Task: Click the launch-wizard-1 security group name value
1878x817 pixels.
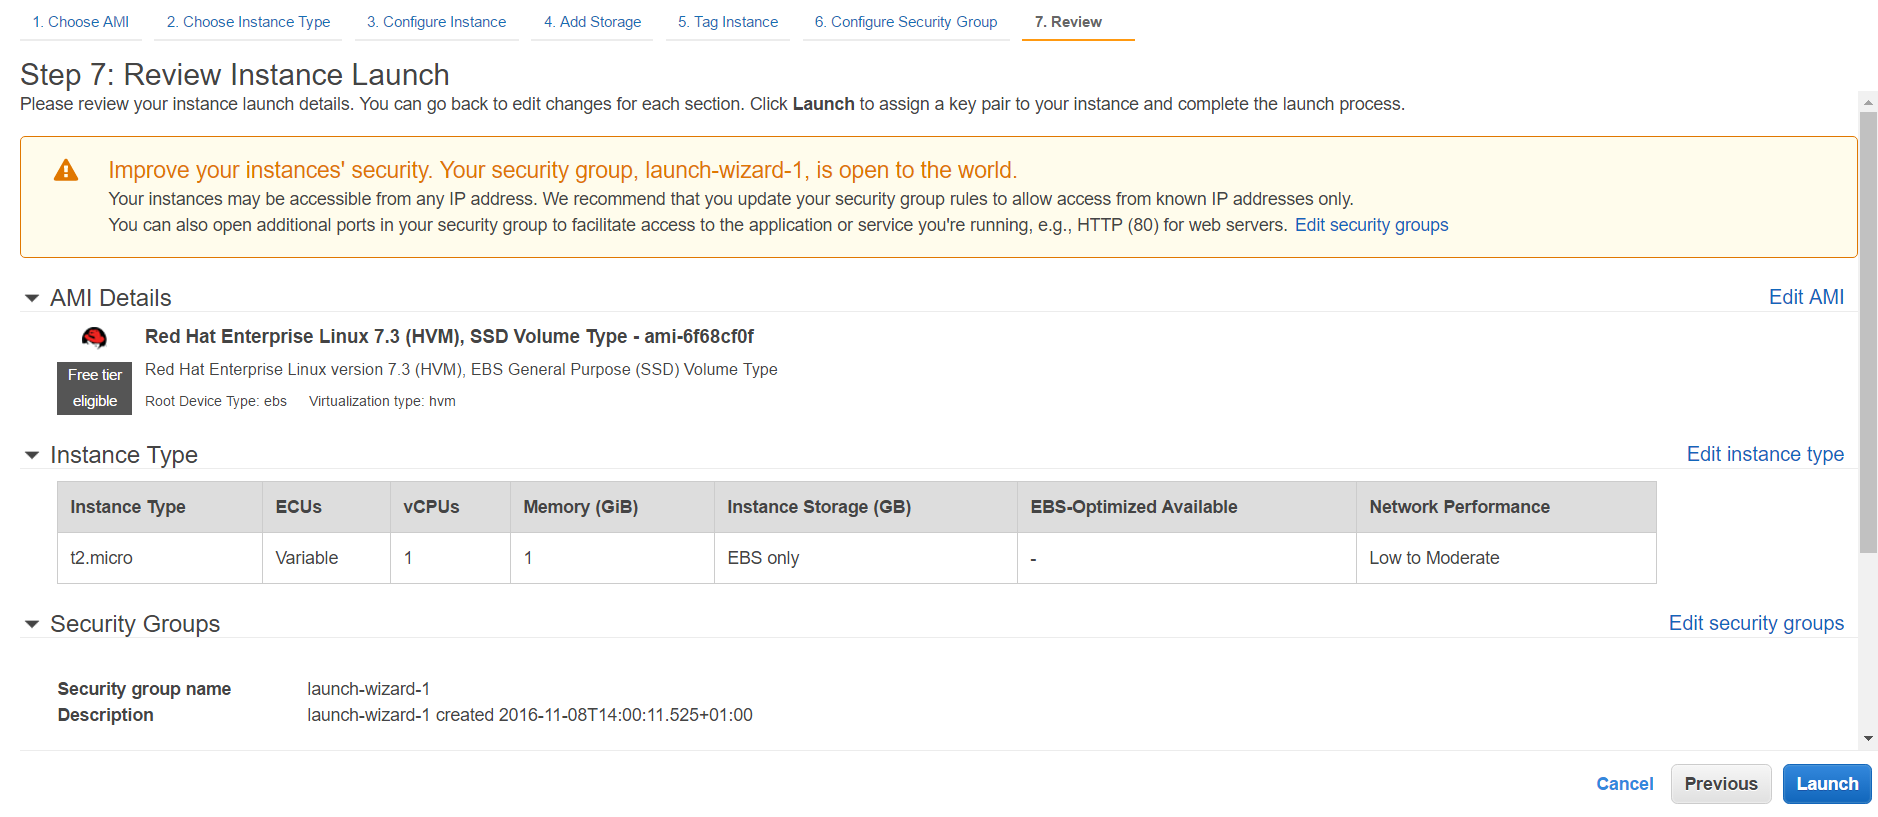Action: [368, 689]
